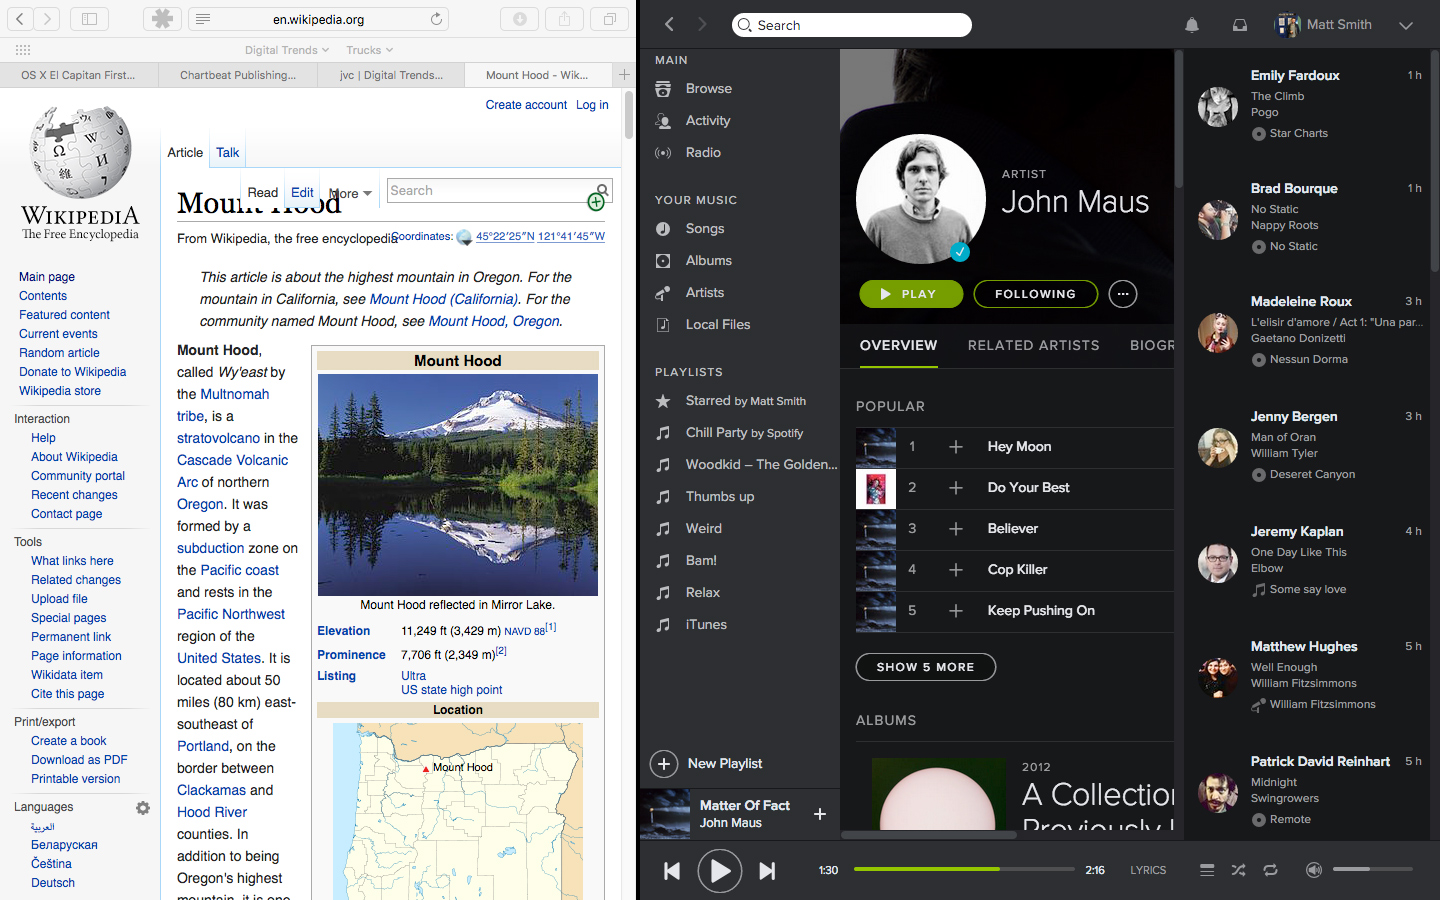
Task: Click Wikipedia Log in link
Action: tap(592, 105)
